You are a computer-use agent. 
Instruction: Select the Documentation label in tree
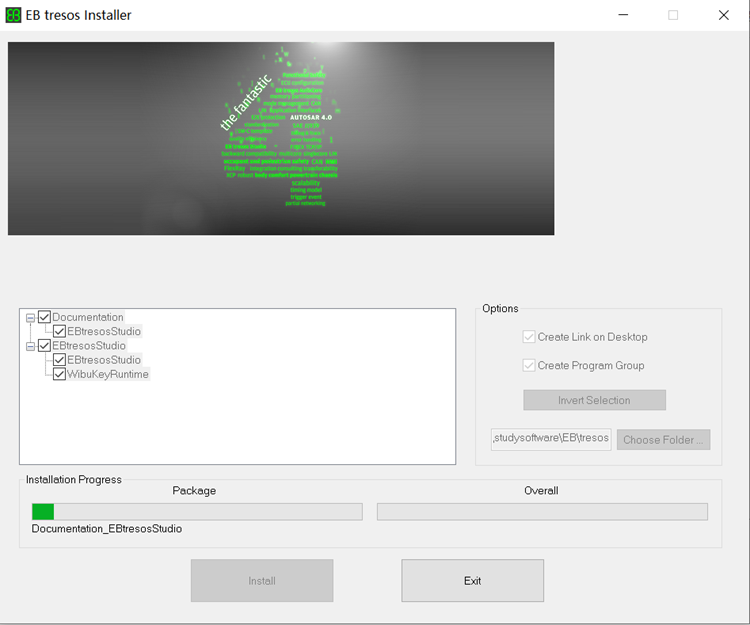tap(88, 318)
